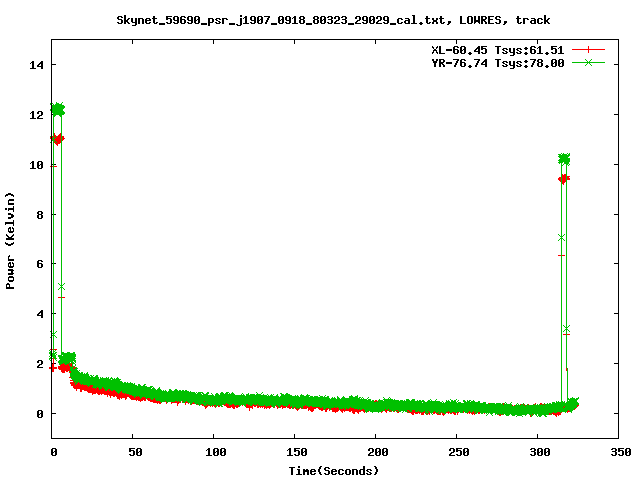Viewport: 640px width, 480px height.
Task: Click the y-axis tick label 6
Action: [x=40, y=264]
